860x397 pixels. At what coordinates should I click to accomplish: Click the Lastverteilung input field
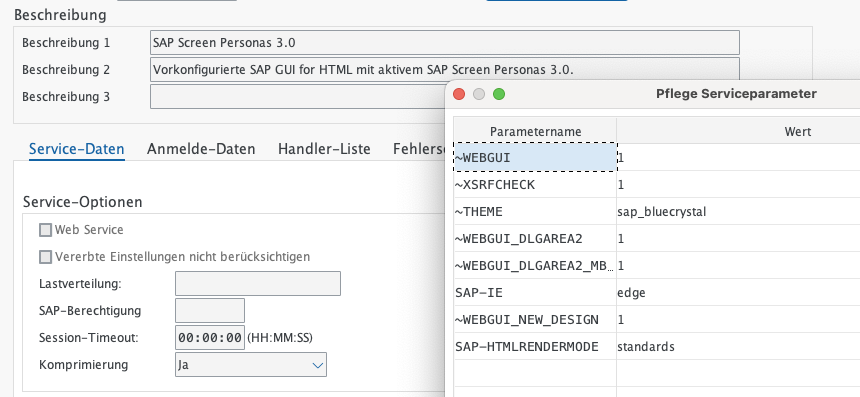pyautogui.click(x=258, y=283)
